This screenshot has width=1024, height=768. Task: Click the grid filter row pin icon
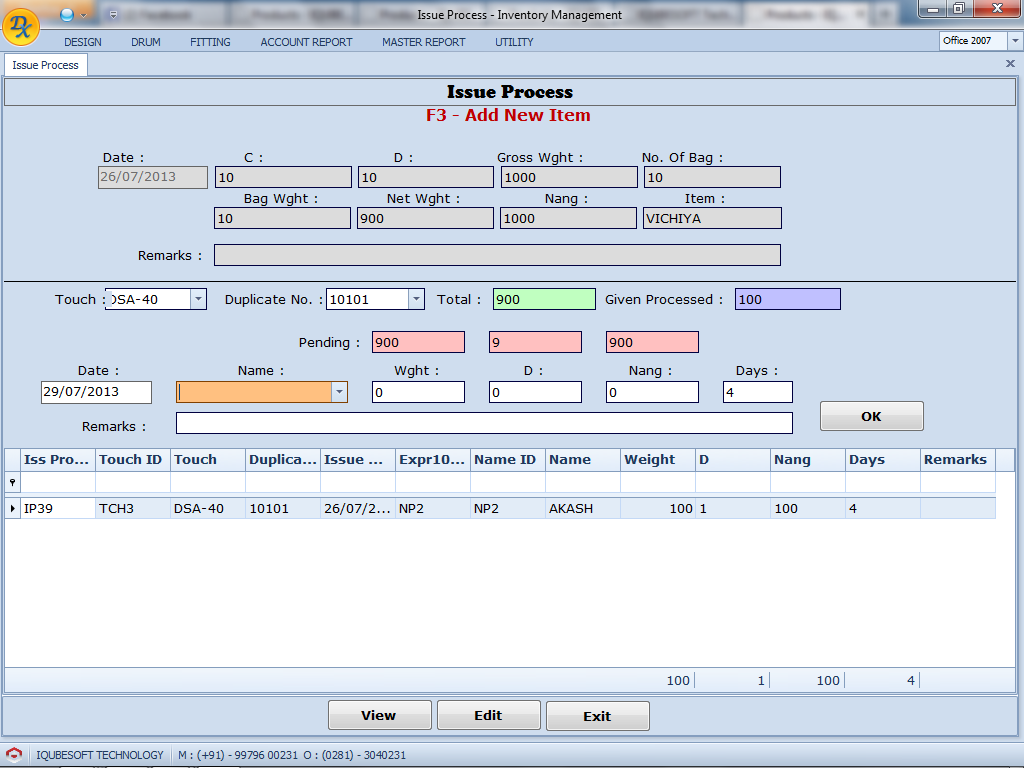(12, 482)
